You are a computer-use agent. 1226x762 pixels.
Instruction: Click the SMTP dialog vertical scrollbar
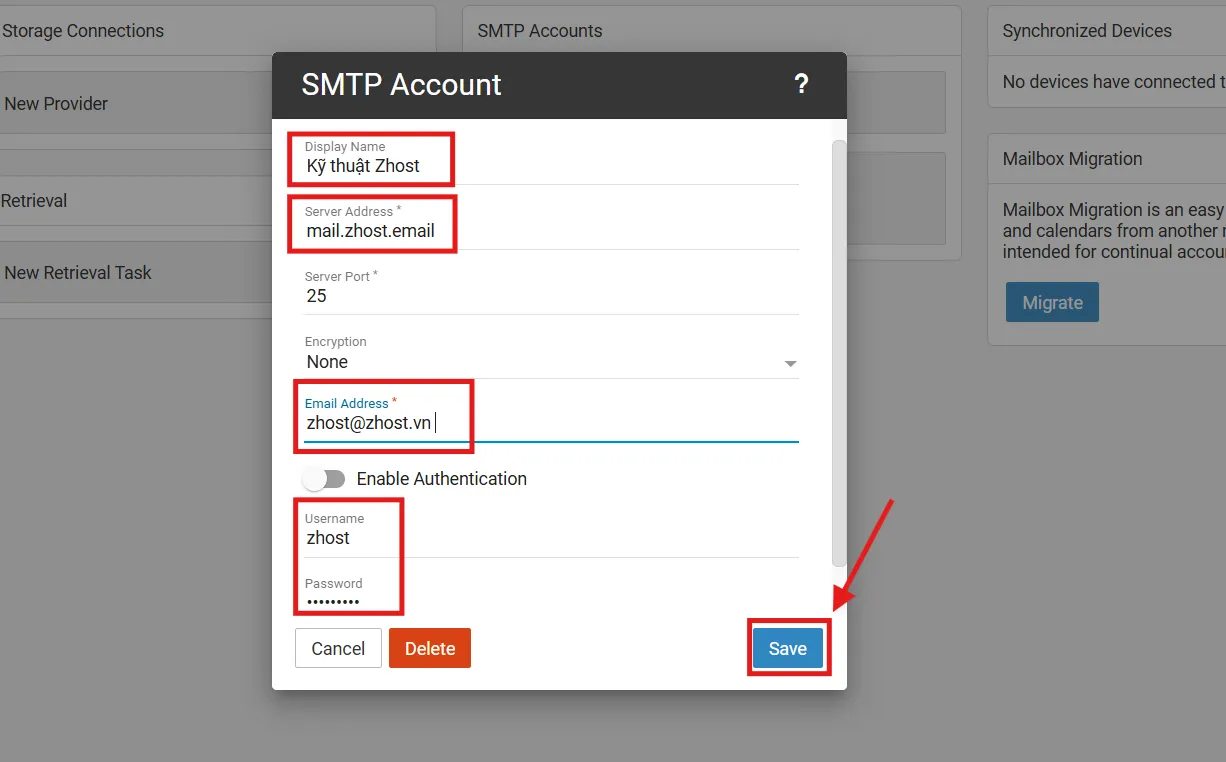pos(839,350)
